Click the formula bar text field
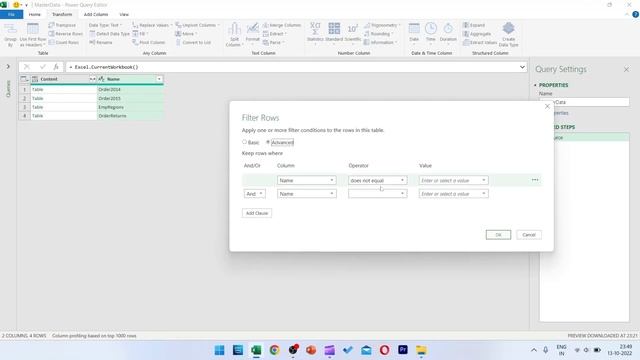The width and height of the screenshot is (640, 360). pyautogui.click(x=292, y=67)
